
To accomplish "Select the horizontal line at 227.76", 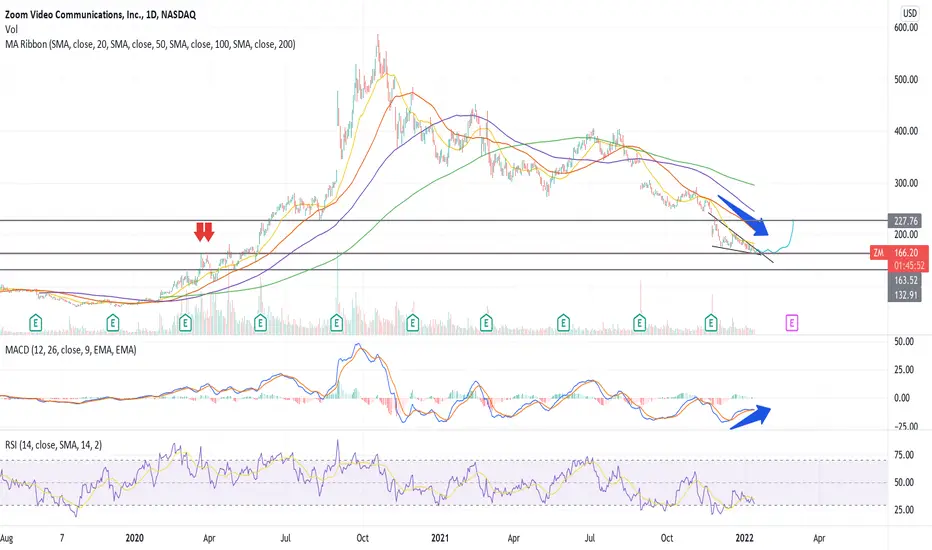I will (x=443, y=221).
